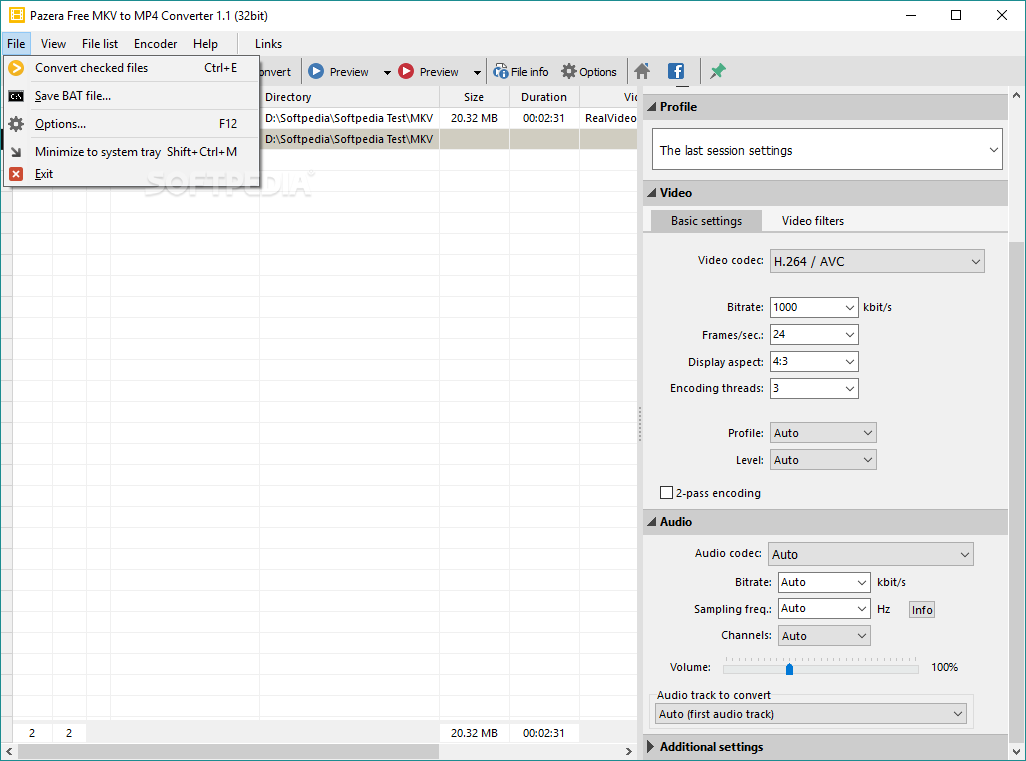Open Options from the toolbar gear

click(x=590, y=71)
